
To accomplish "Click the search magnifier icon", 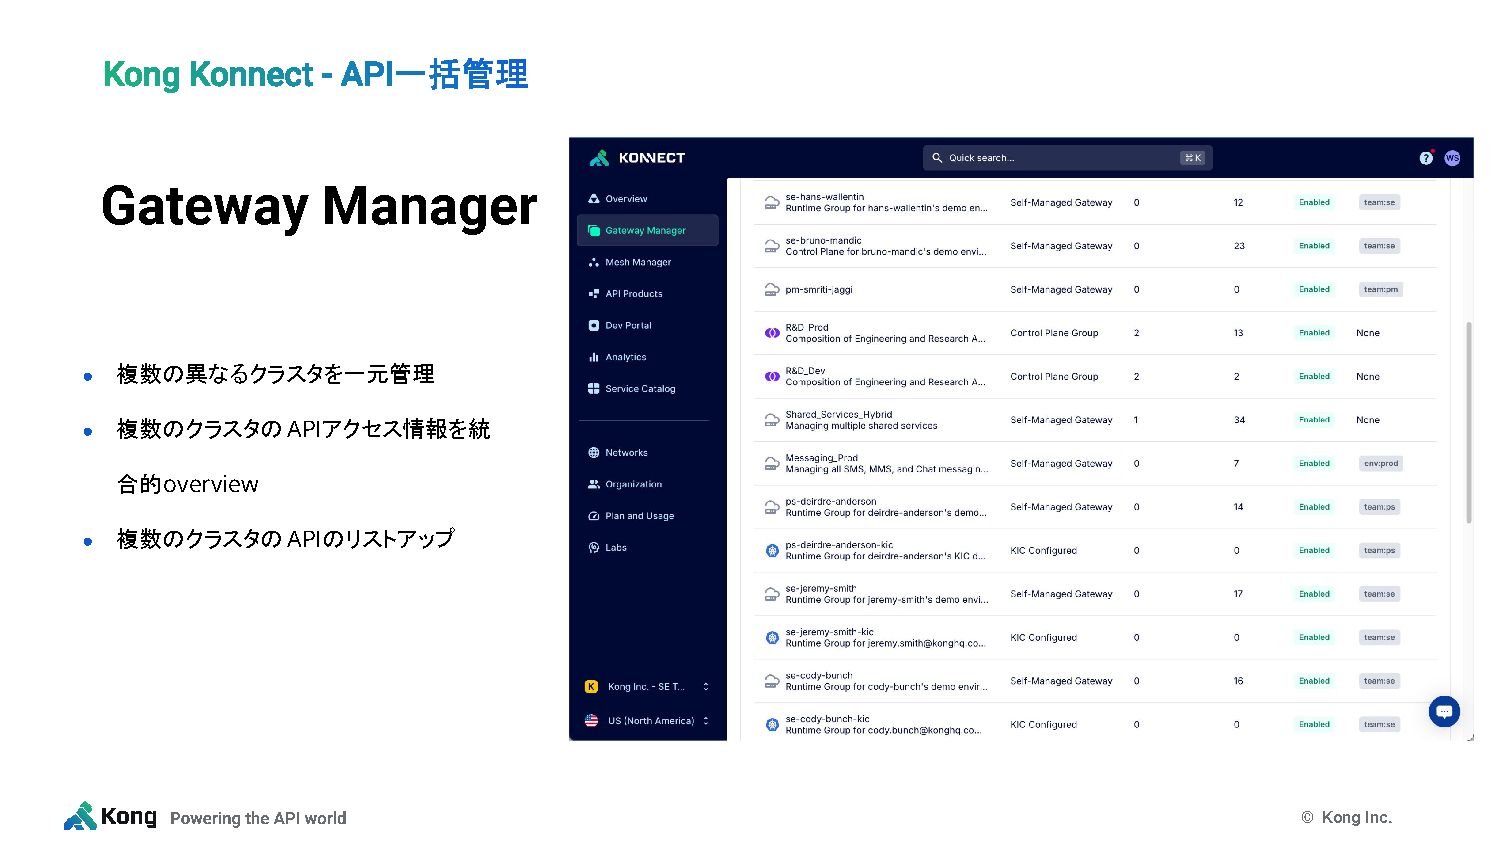I will pyautogui.click(x=937, y=158).
